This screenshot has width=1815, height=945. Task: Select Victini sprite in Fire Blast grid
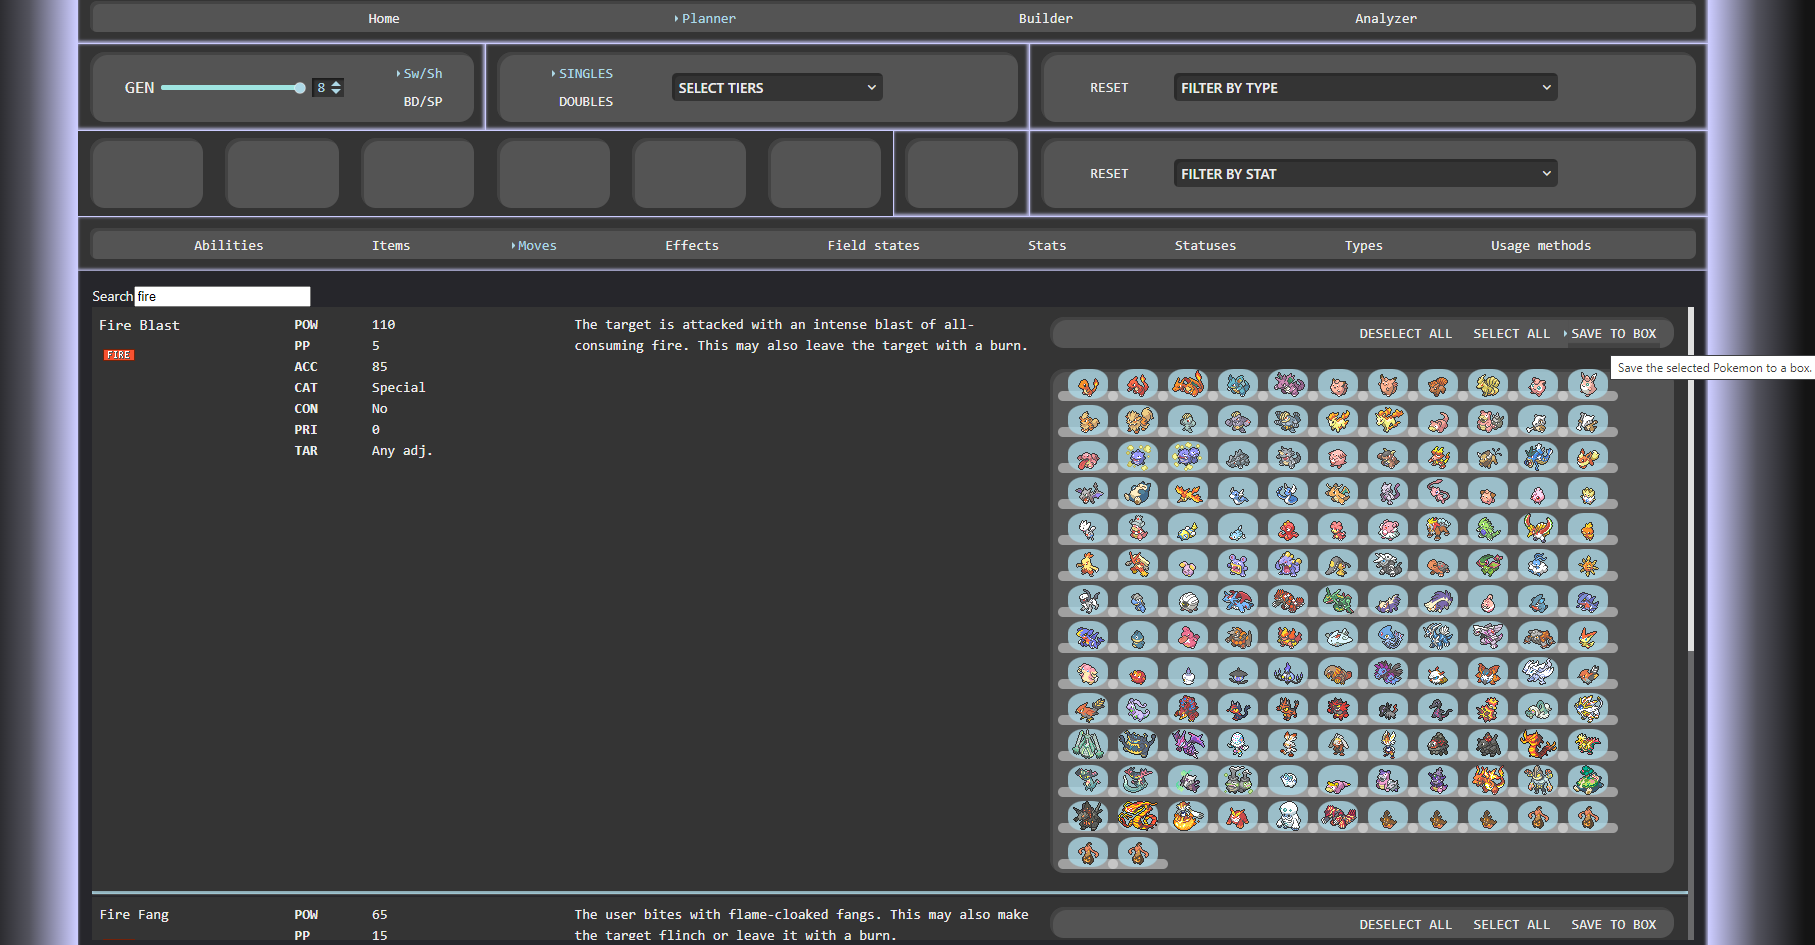click(x=1588, y=636)
